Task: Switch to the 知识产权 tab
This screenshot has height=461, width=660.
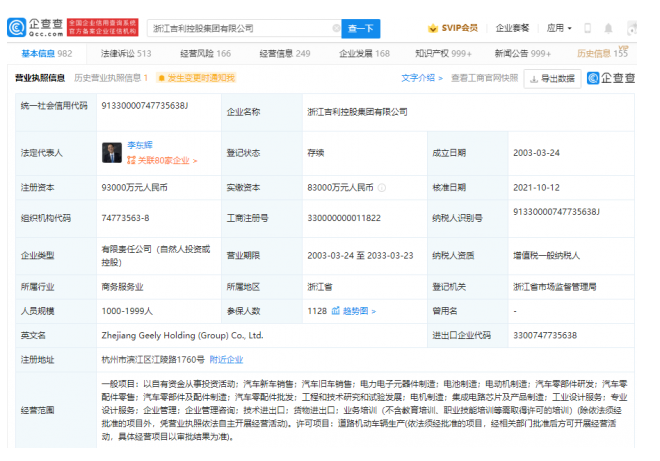Action: click(447, 54)
